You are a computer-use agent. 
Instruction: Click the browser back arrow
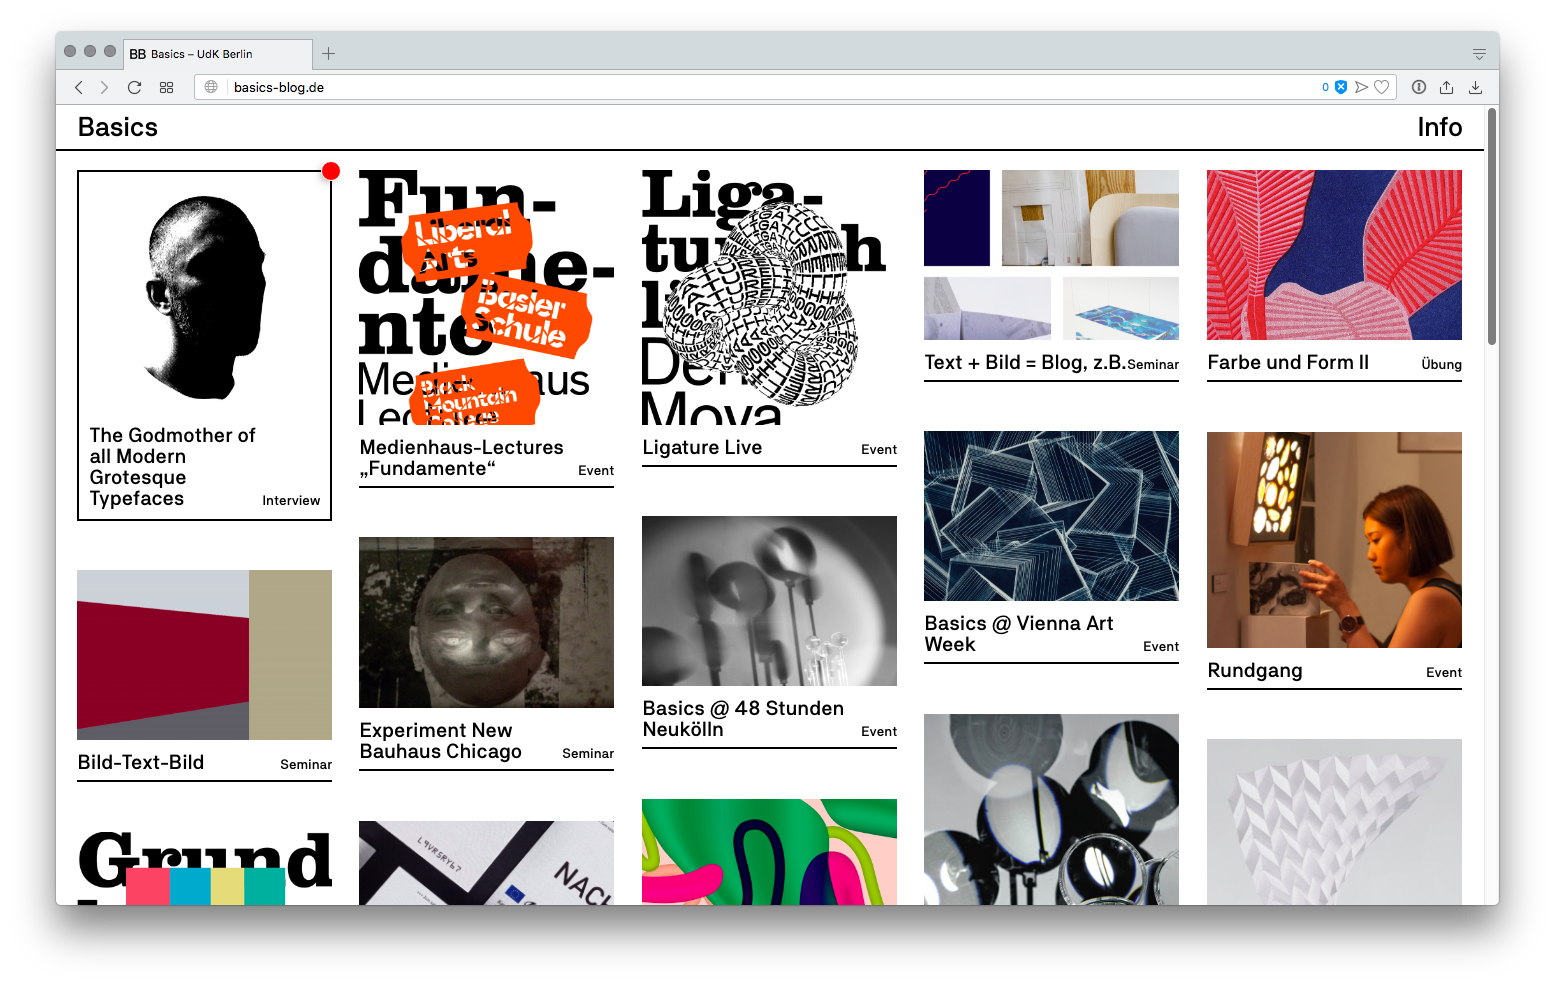(x=78, y=88)
